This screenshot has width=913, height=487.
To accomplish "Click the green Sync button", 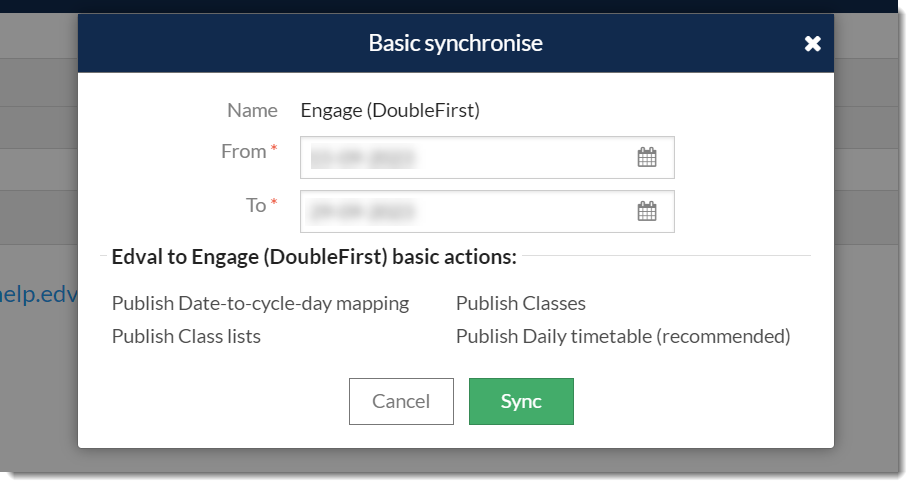I will tap(521, 401).
